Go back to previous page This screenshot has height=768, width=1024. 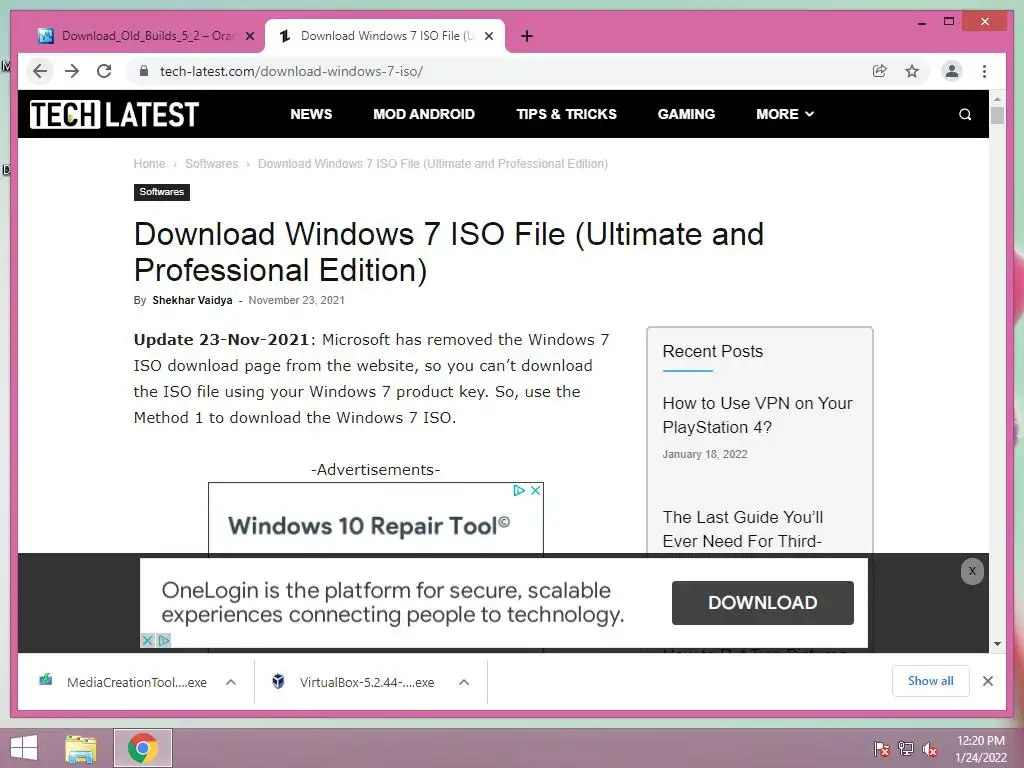point(40,71)
